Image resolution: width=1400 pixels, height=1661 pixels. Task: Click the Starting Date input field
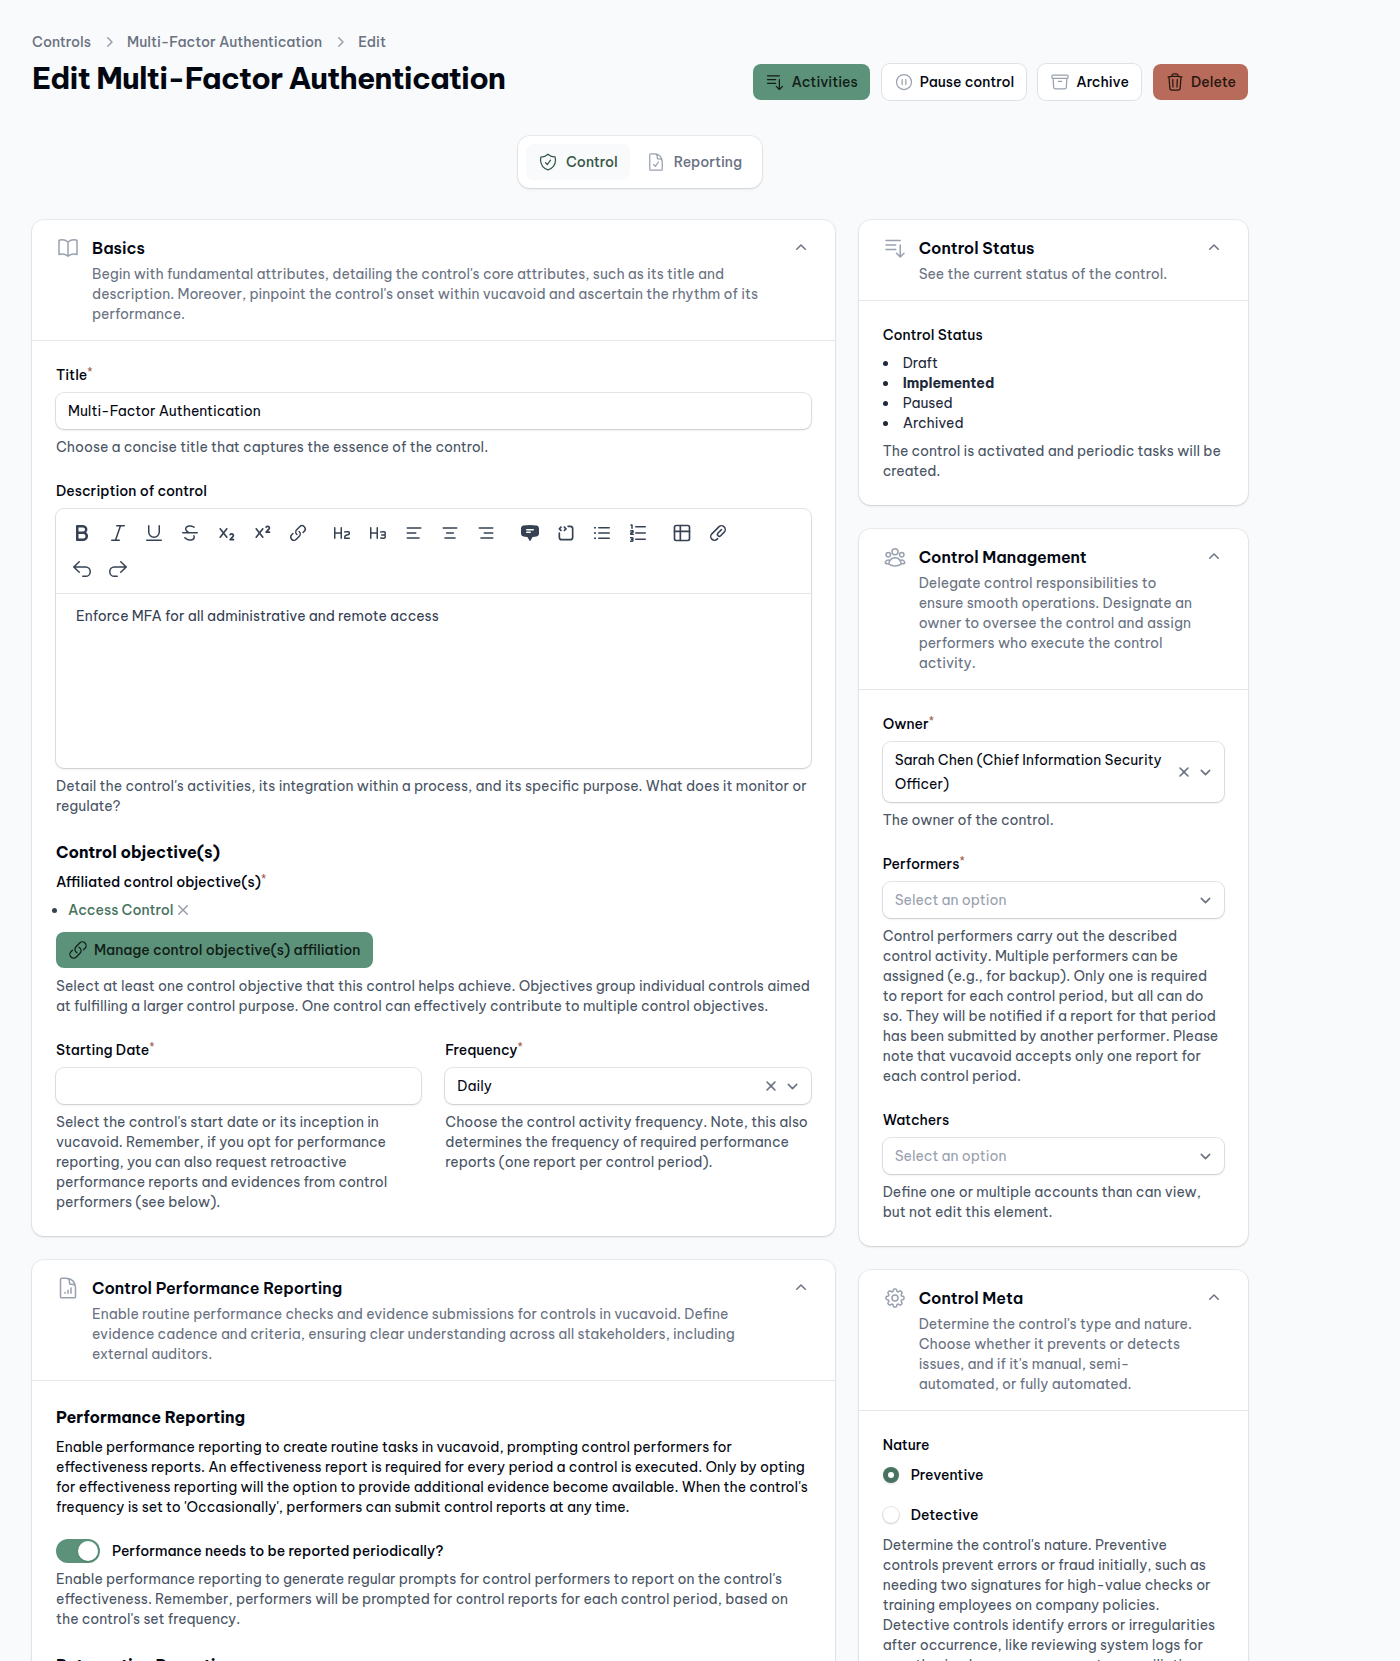239,1086
